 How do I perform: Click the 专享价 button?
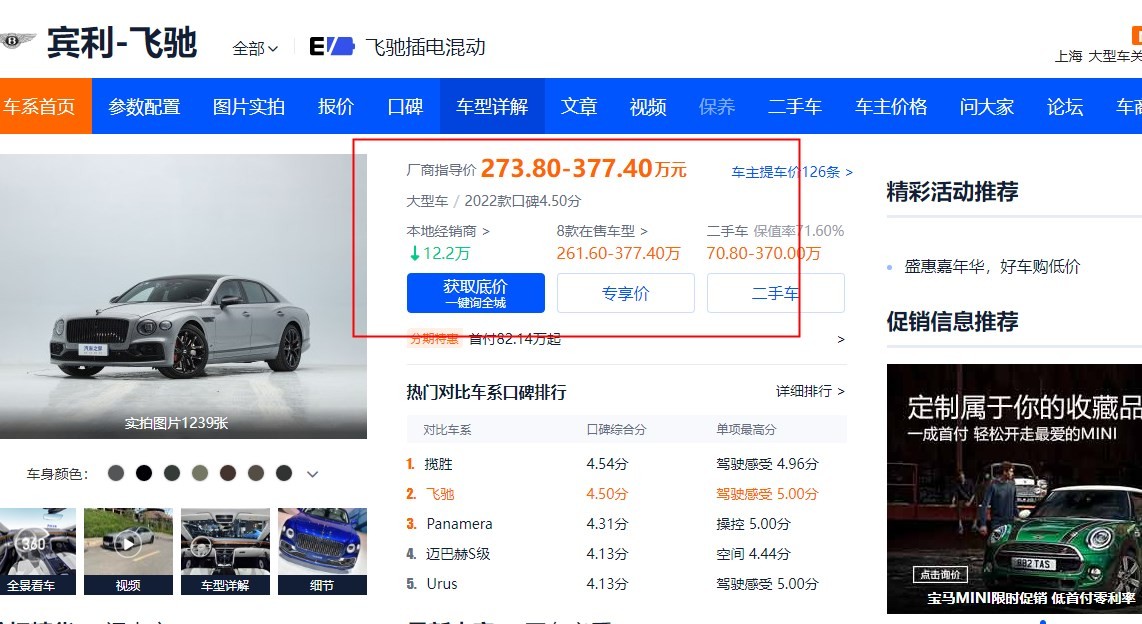click(x=625, y=294)
